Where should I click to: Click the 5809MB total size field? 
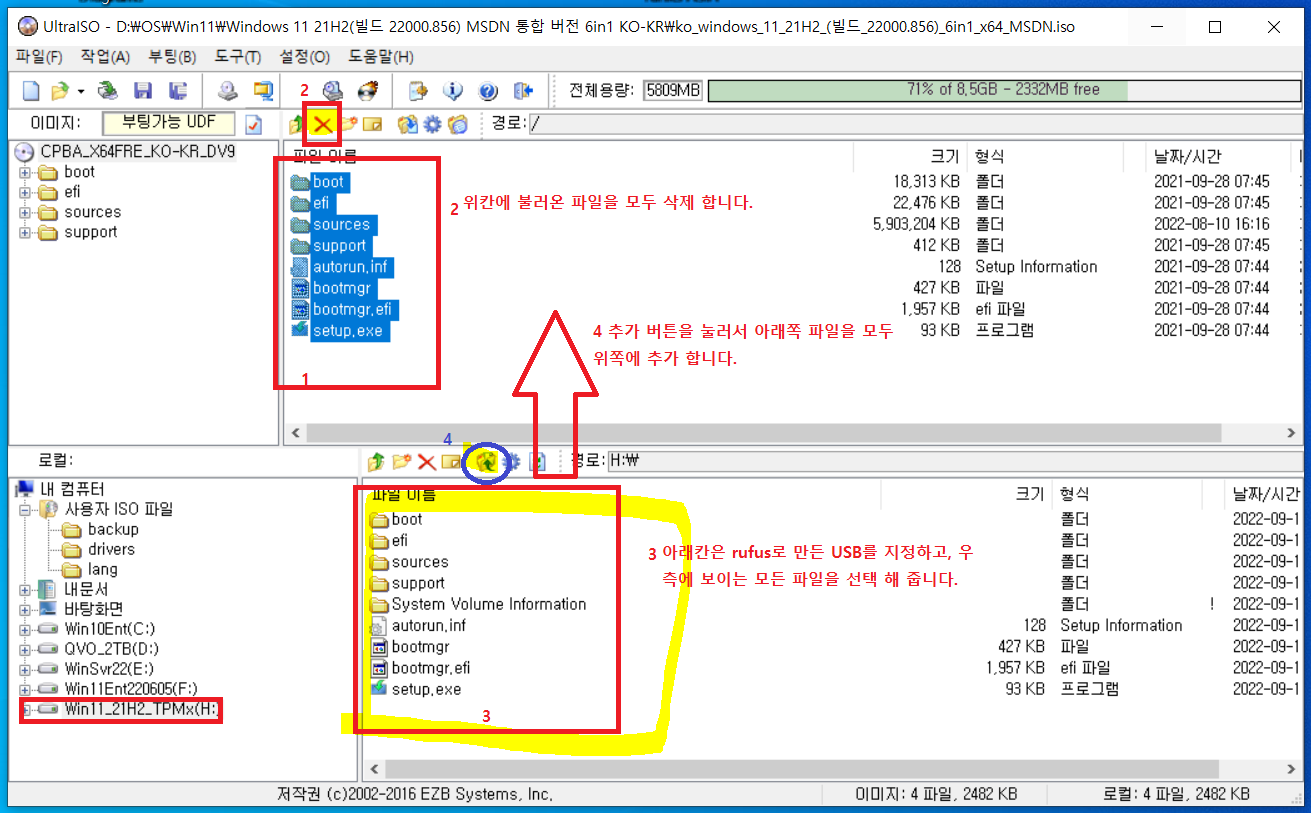tap(673, 90)
